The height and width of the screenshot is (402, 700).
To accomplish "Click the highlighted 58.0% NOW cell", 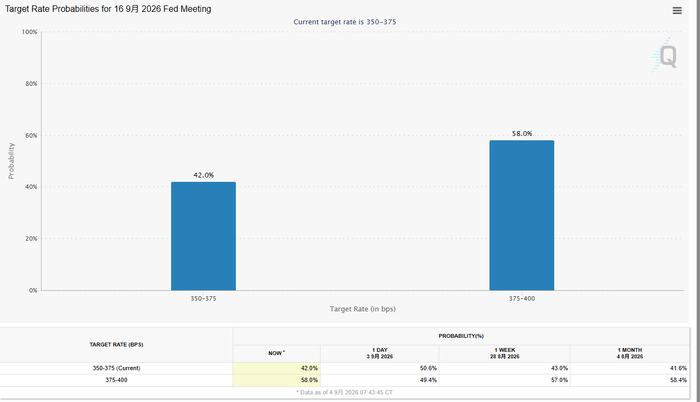I will coord(276,380).
